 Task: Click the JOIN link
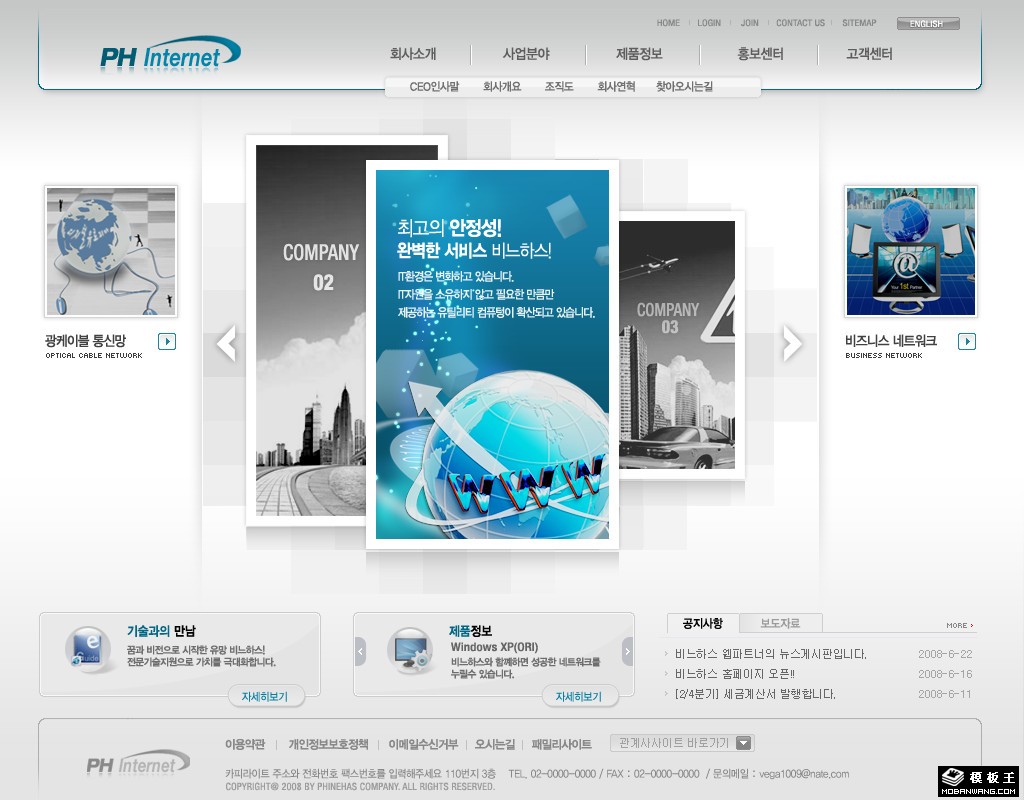point(750,23)
